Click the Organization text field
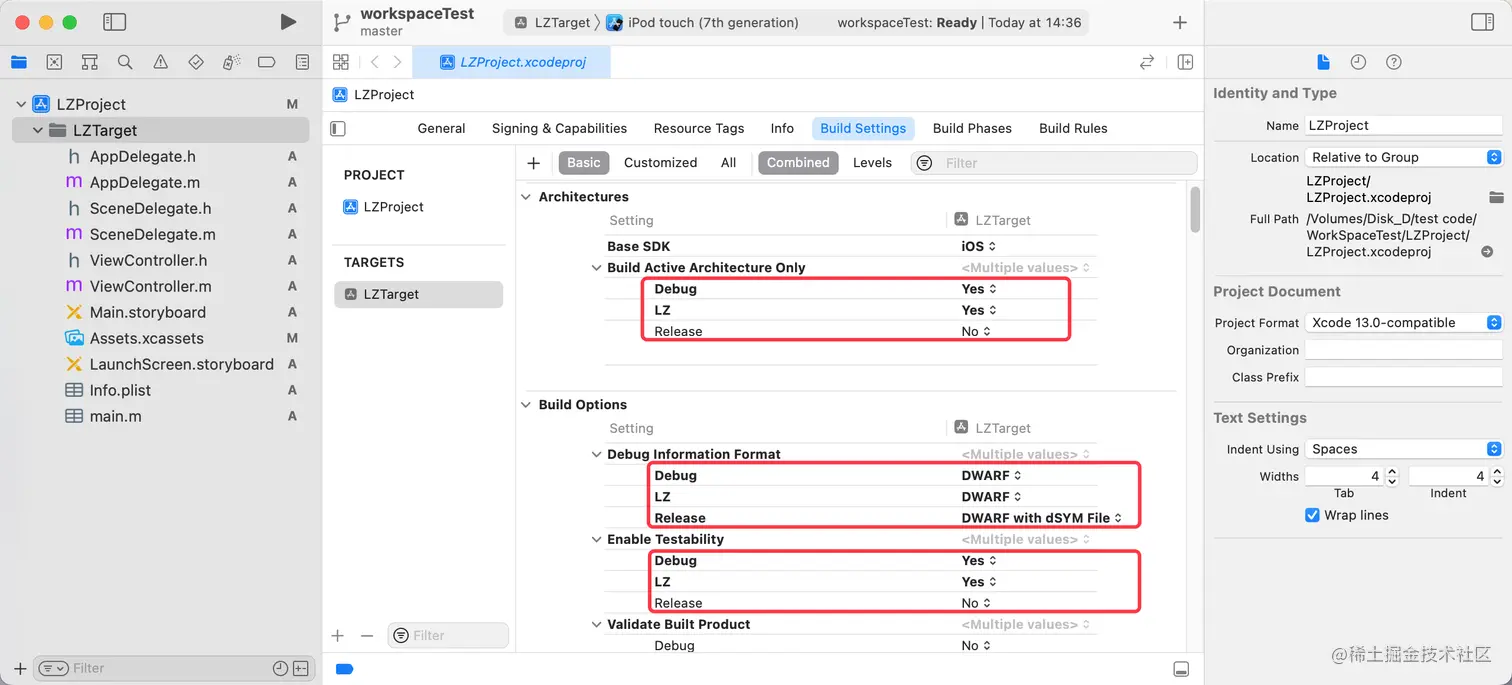 click(x=1404, y=350)
